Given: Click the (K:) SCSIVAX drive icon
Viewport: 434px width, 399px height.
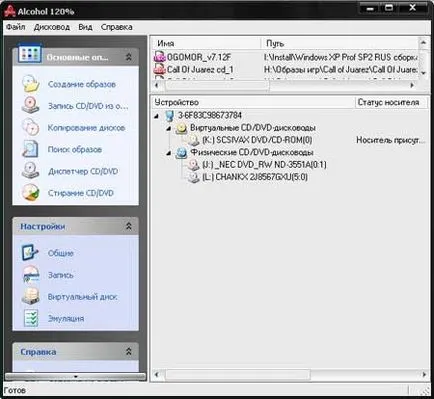Looking at the screenshot, I should (194, 140).
